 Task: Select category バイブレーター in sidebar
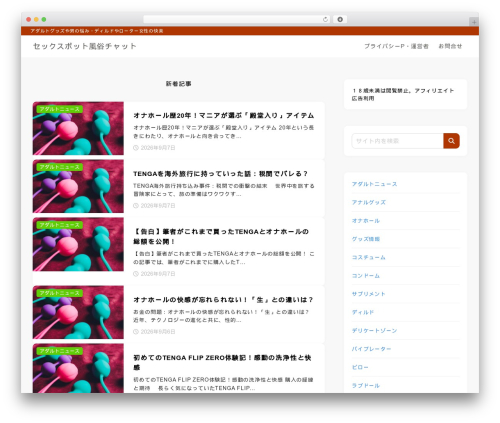[371, 349]
